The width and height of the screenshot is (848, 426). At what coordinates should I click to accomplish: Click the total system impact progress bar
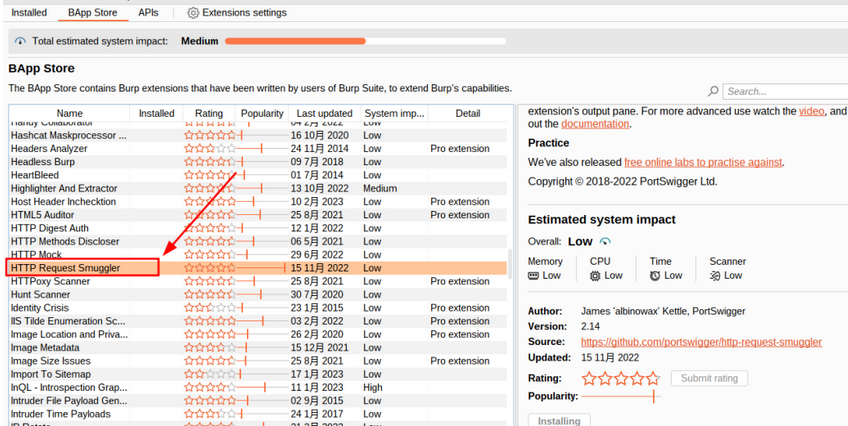[x=365, y=41]
